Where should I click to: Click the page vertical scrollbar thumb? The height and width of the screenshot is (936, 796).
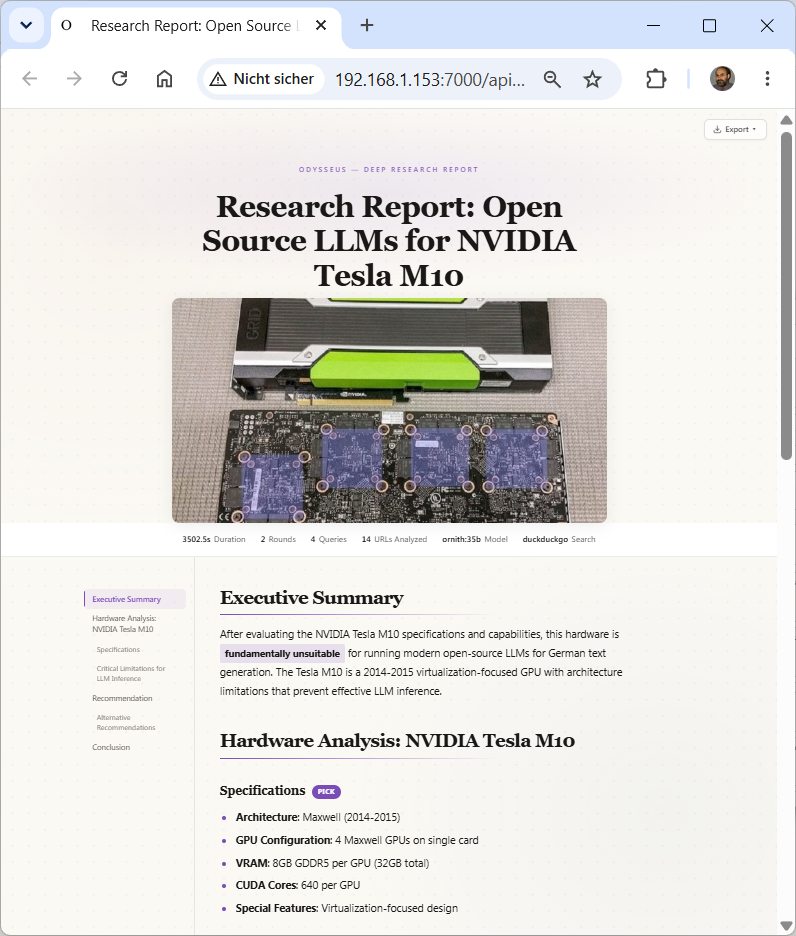(786, 295)
